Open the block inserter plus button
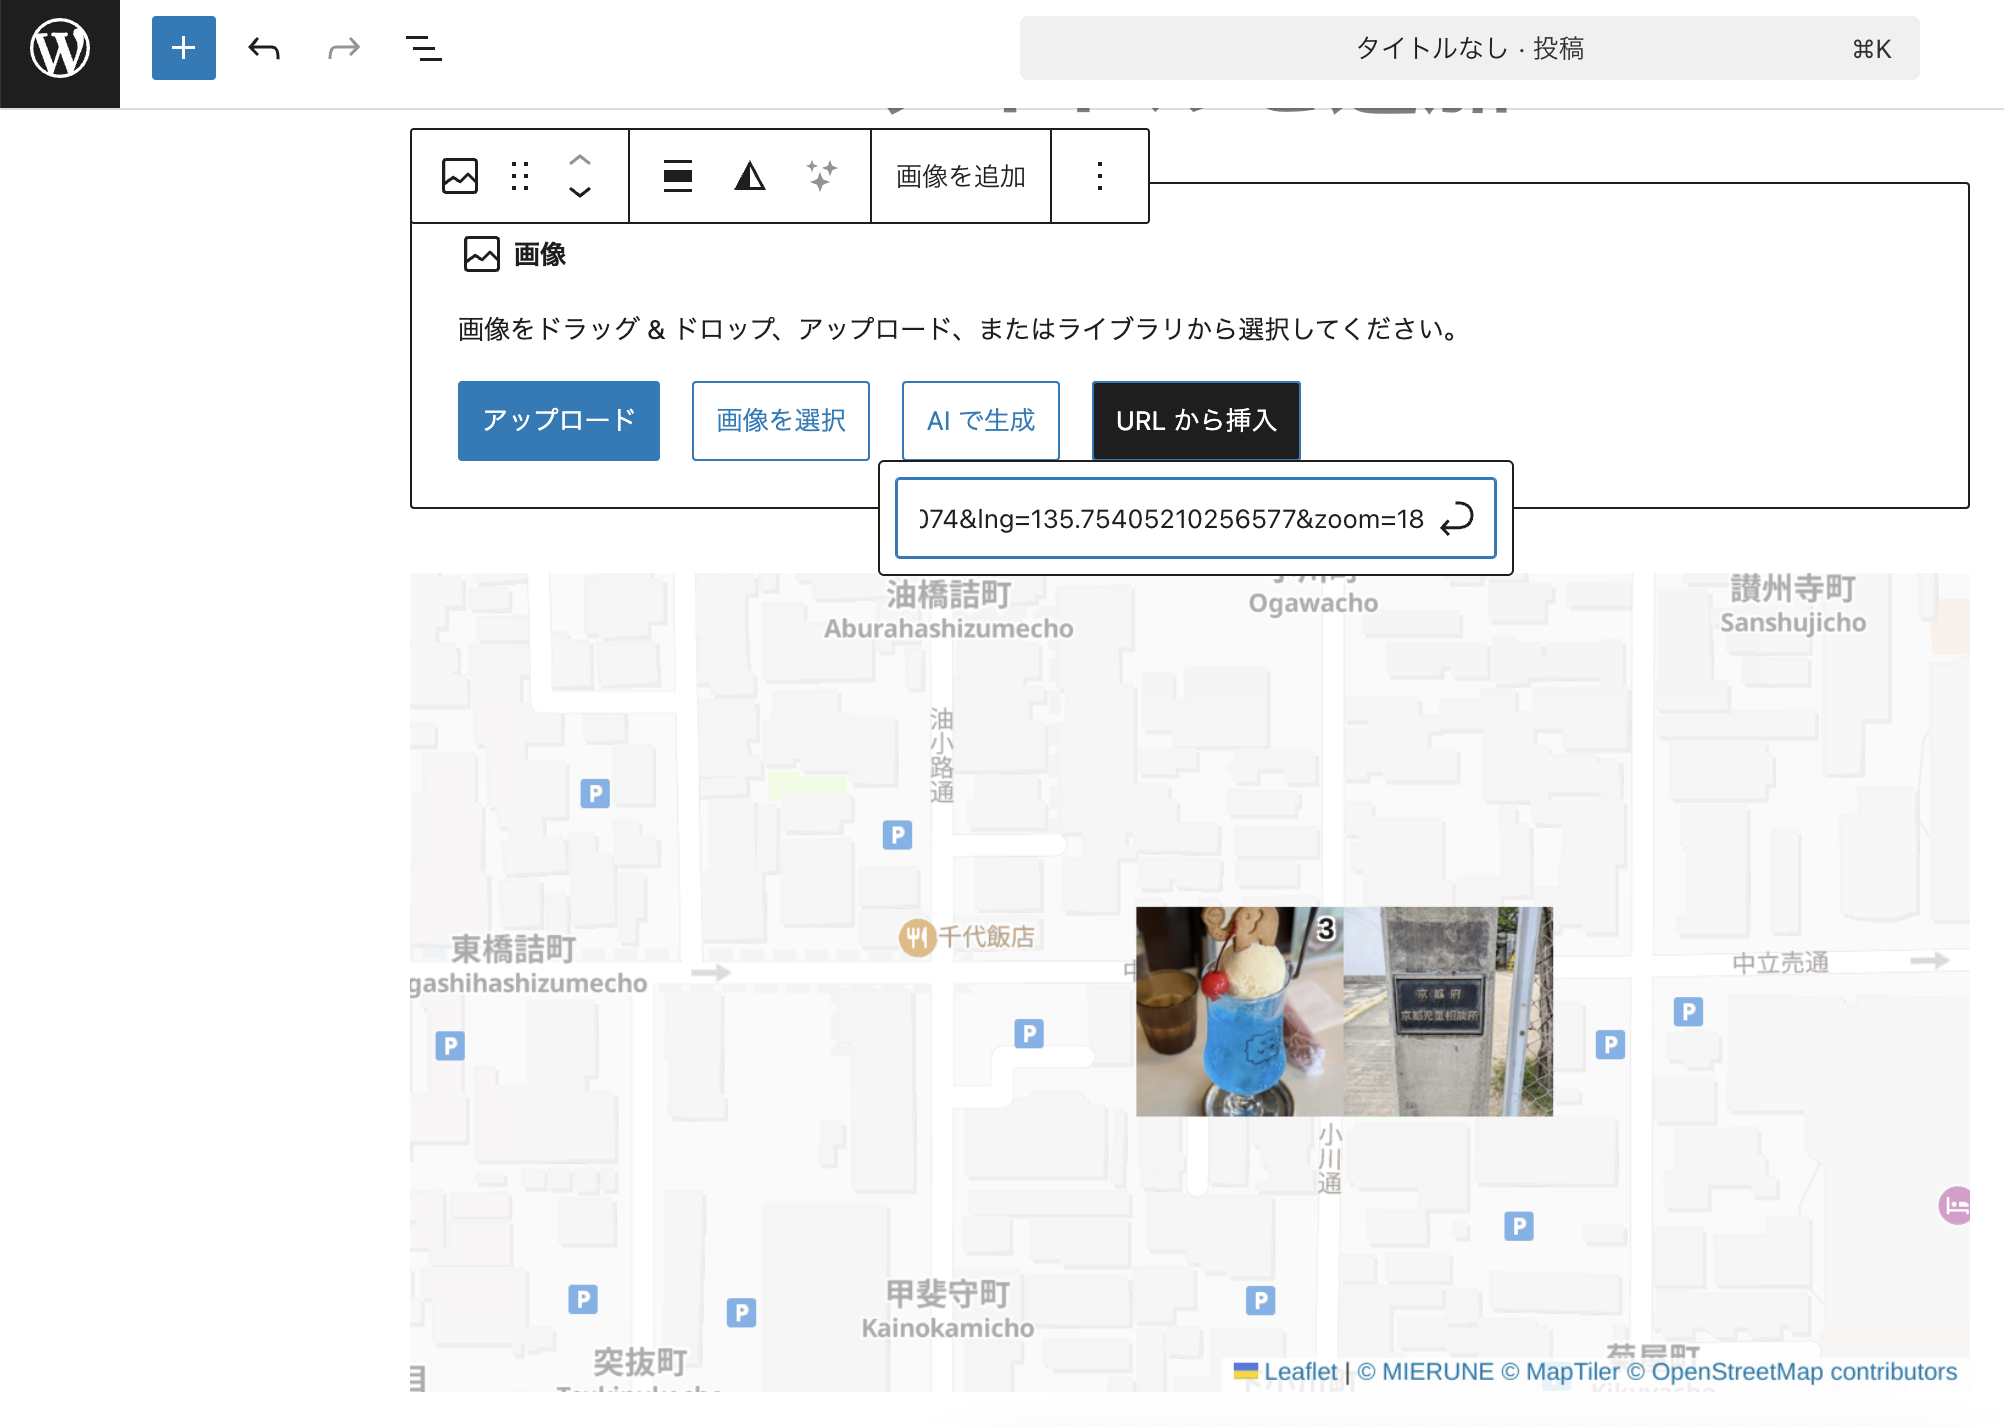This screenshot has height=1426, width=2004. (183, 48)
